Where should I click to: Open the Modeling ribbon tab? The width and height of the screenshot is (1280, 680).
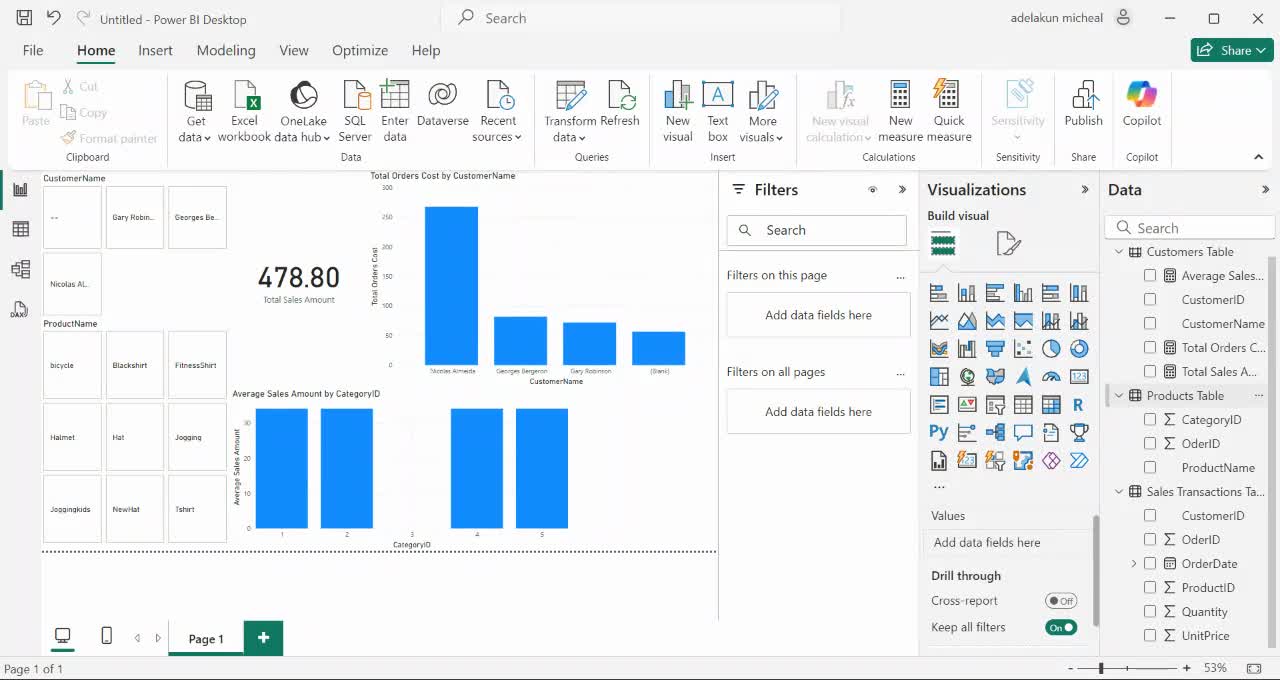point(226,50)
